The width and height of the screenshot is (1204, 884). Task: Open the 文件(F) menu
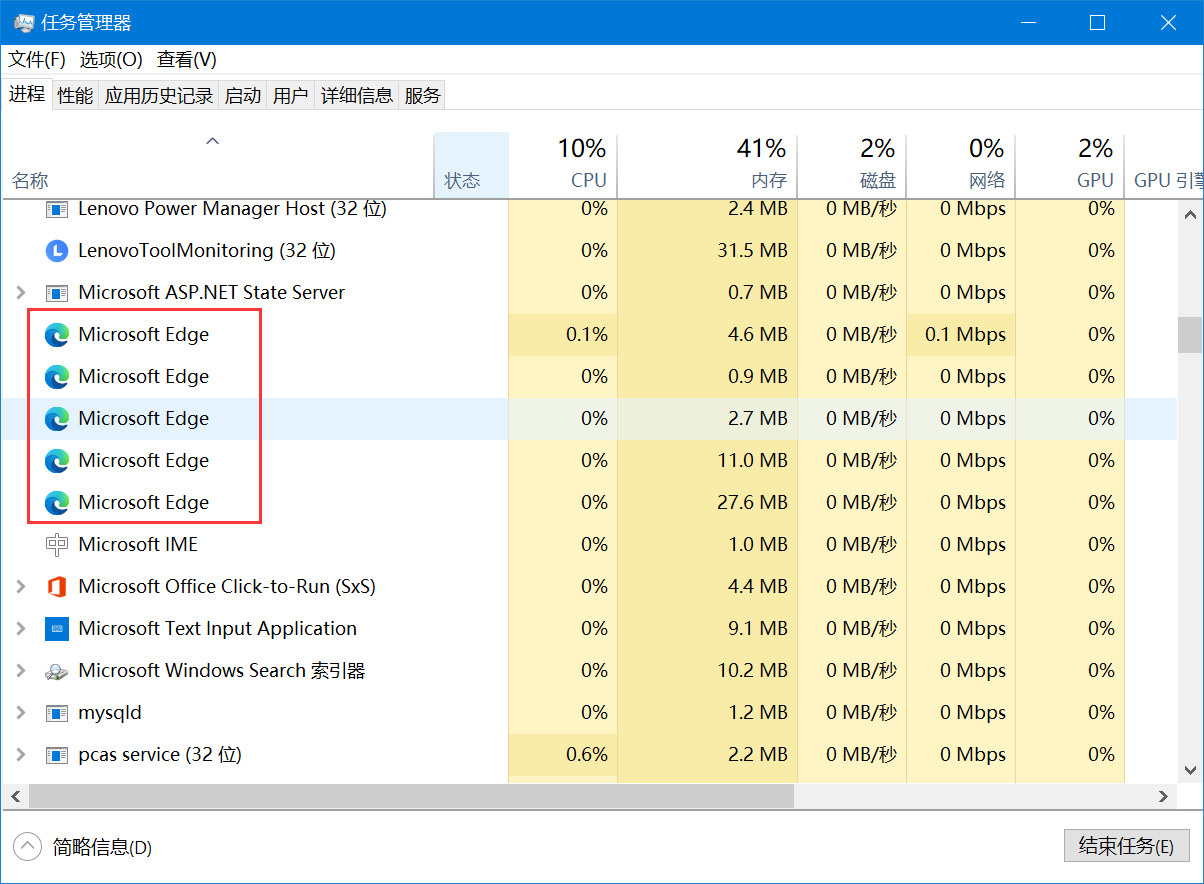(x=37, y=60)
